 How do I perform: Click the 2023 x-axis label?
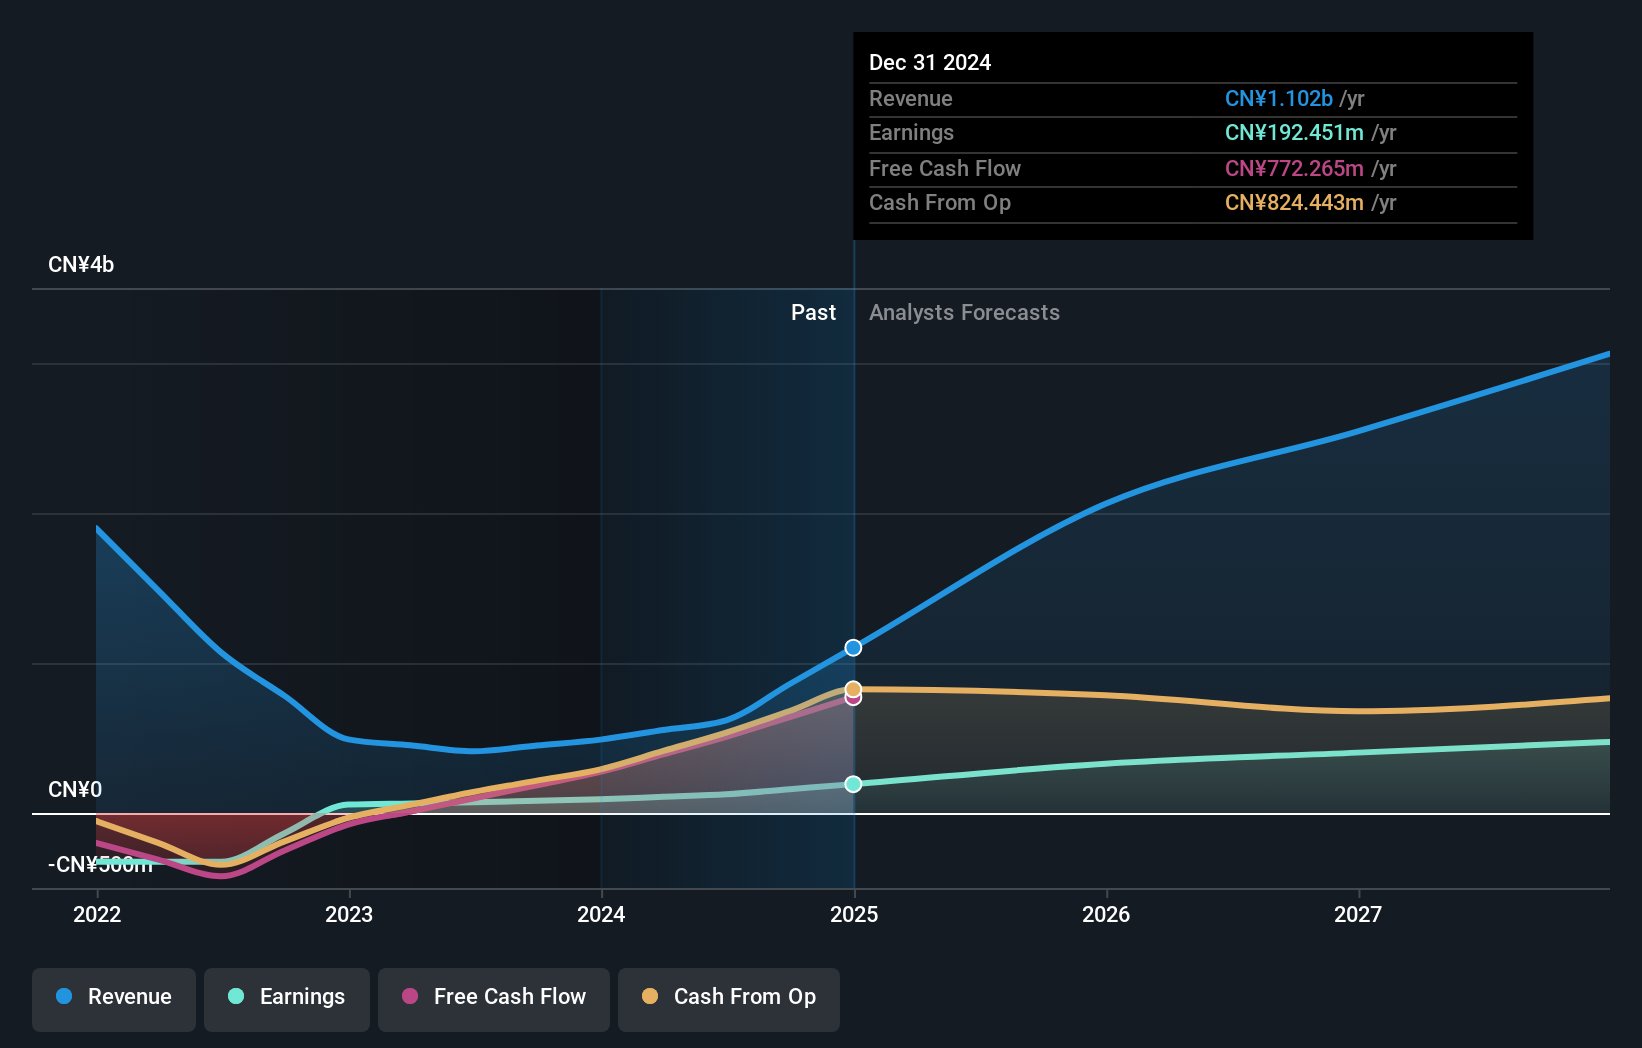pos(349,914)
